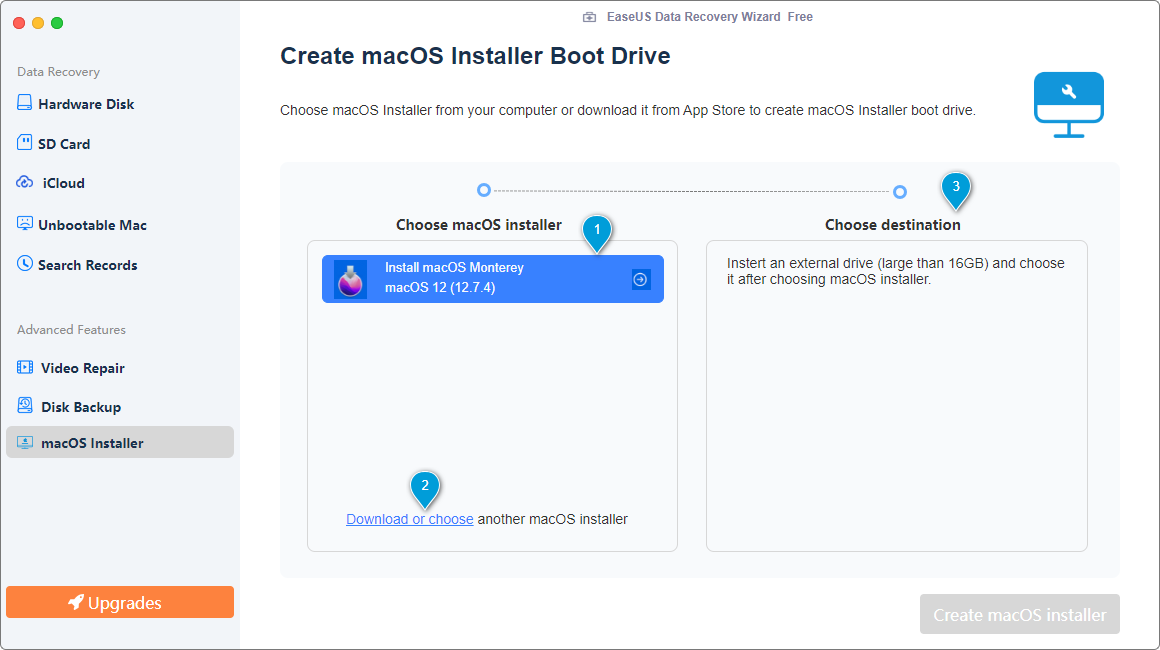Click the title bar toolbox icon
Viewport: 1160px width, 650px height.
click(x=590, y=17)
